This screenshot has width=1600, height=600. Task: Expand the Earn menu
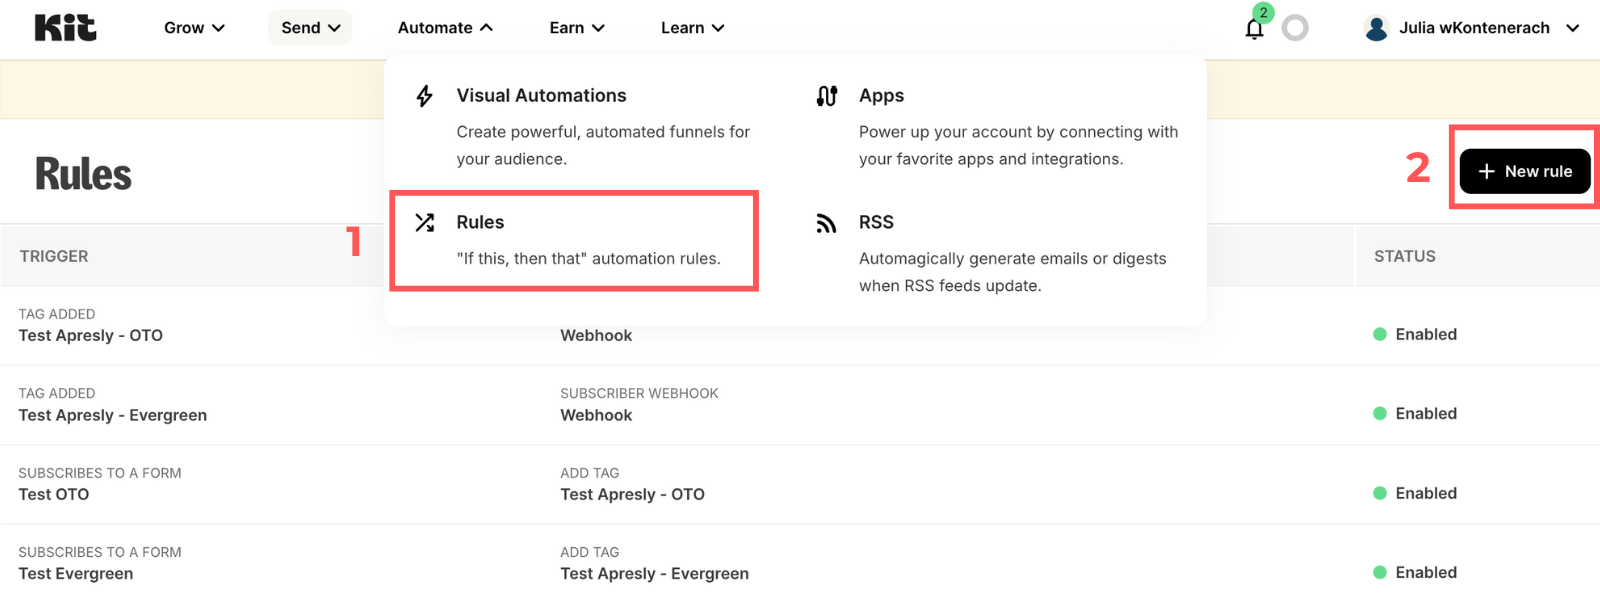[x=577, y=28]
